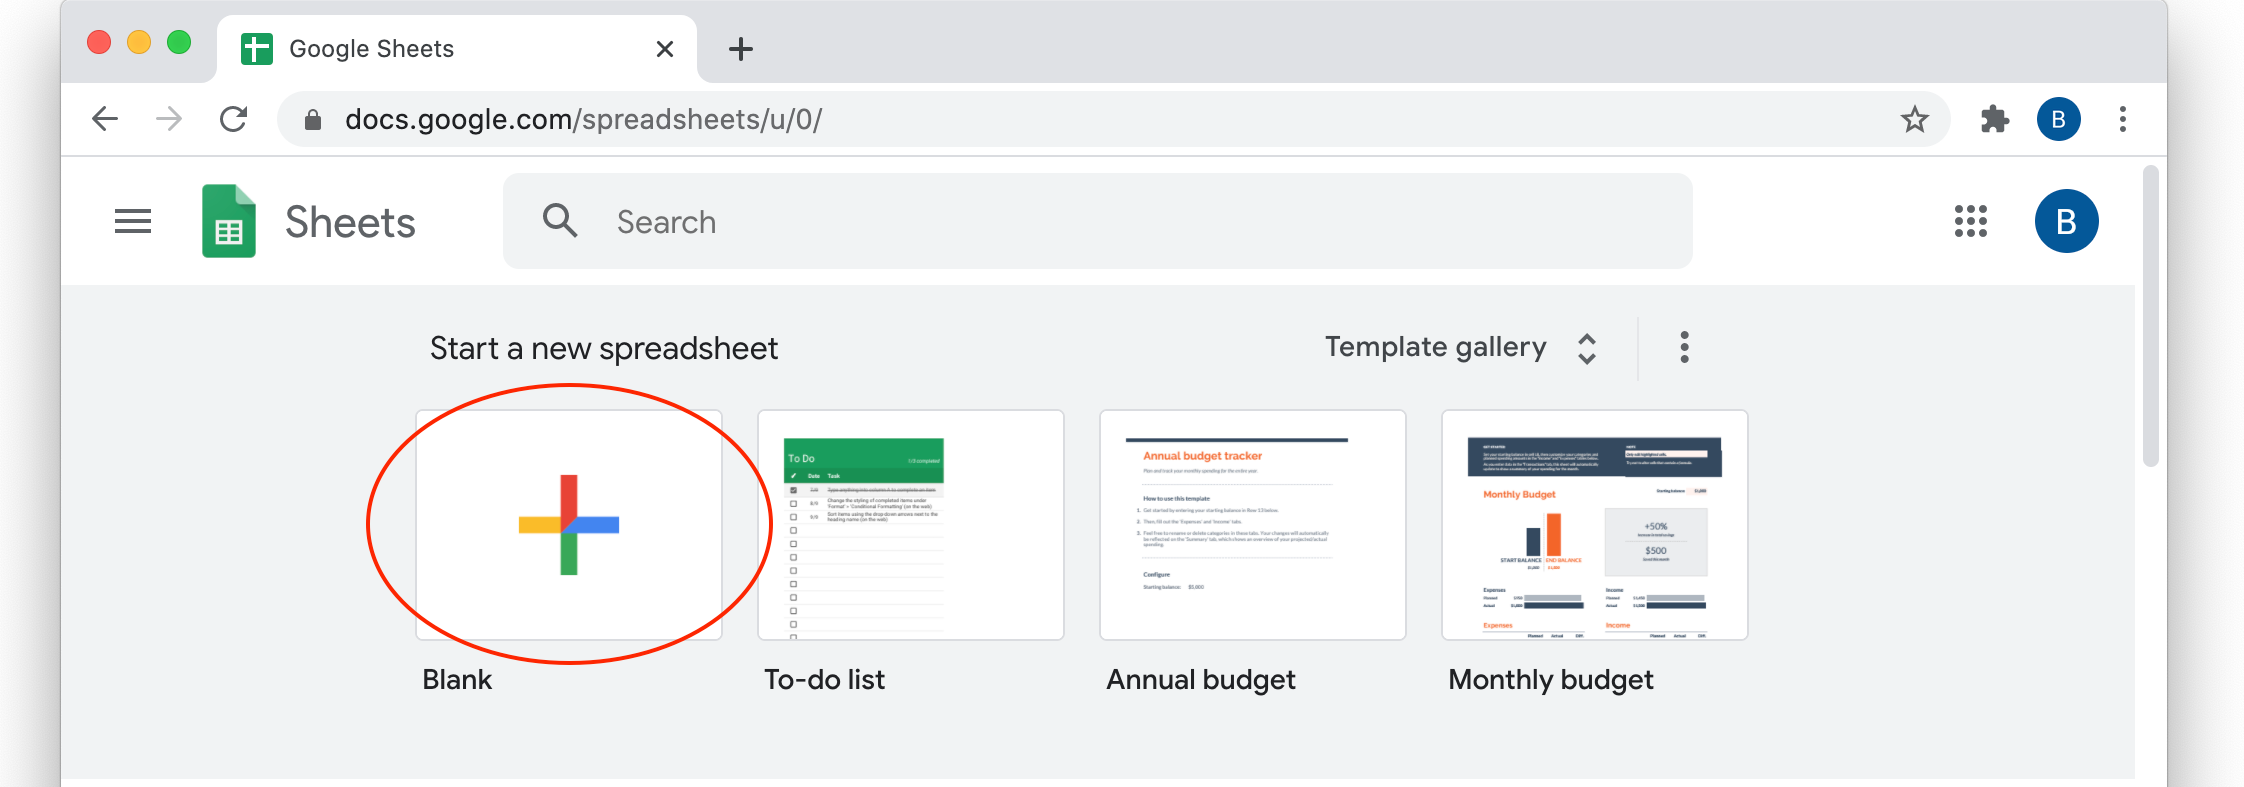Click the browser back arrow
Image resolution: width=2244 pixels, height=787 pixels.
105,119
